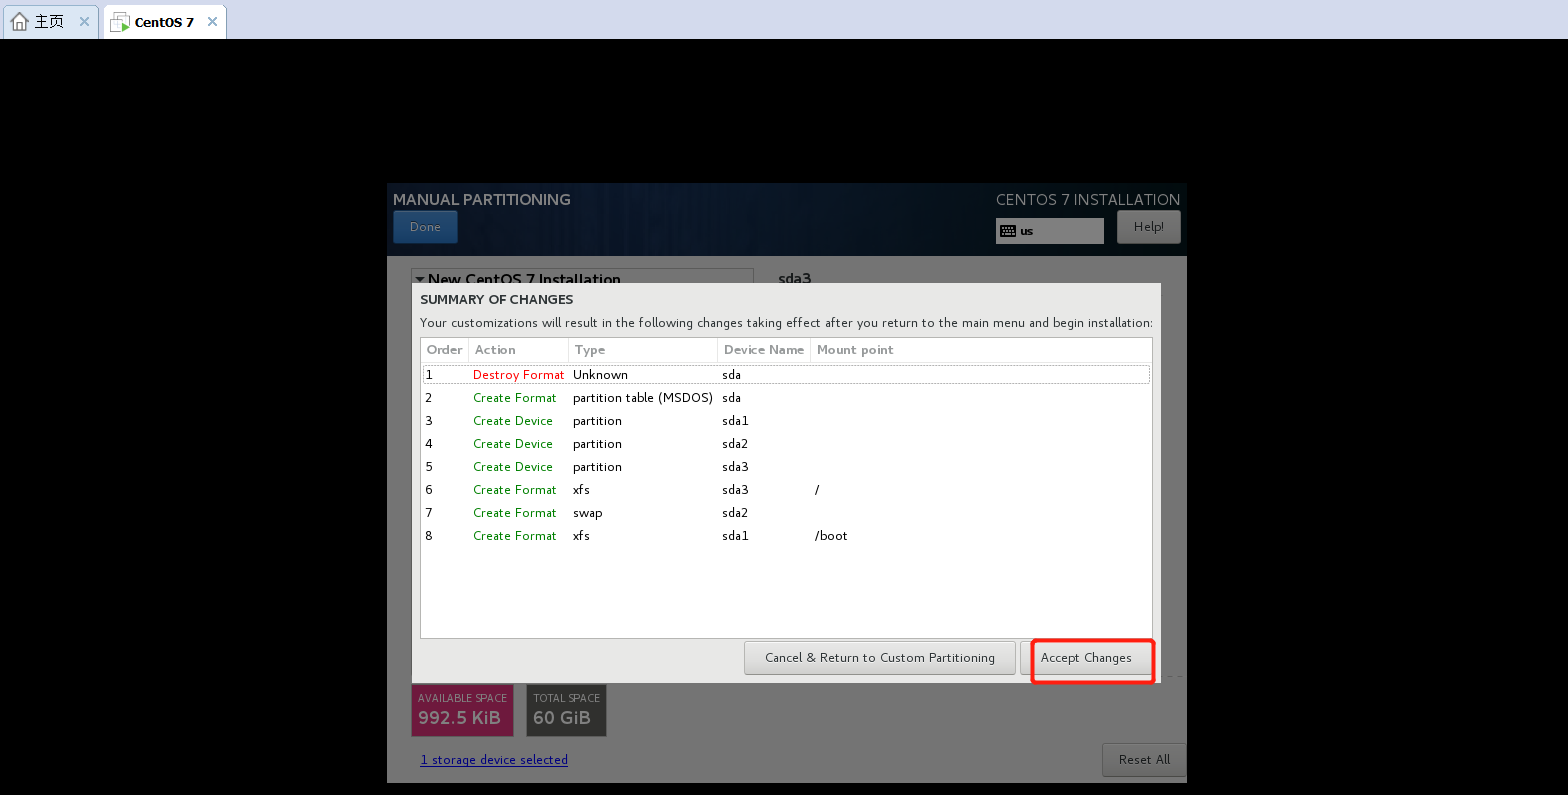Click the sda3 heading behind the dialog
1568x795 pixels.
point(795,278)
